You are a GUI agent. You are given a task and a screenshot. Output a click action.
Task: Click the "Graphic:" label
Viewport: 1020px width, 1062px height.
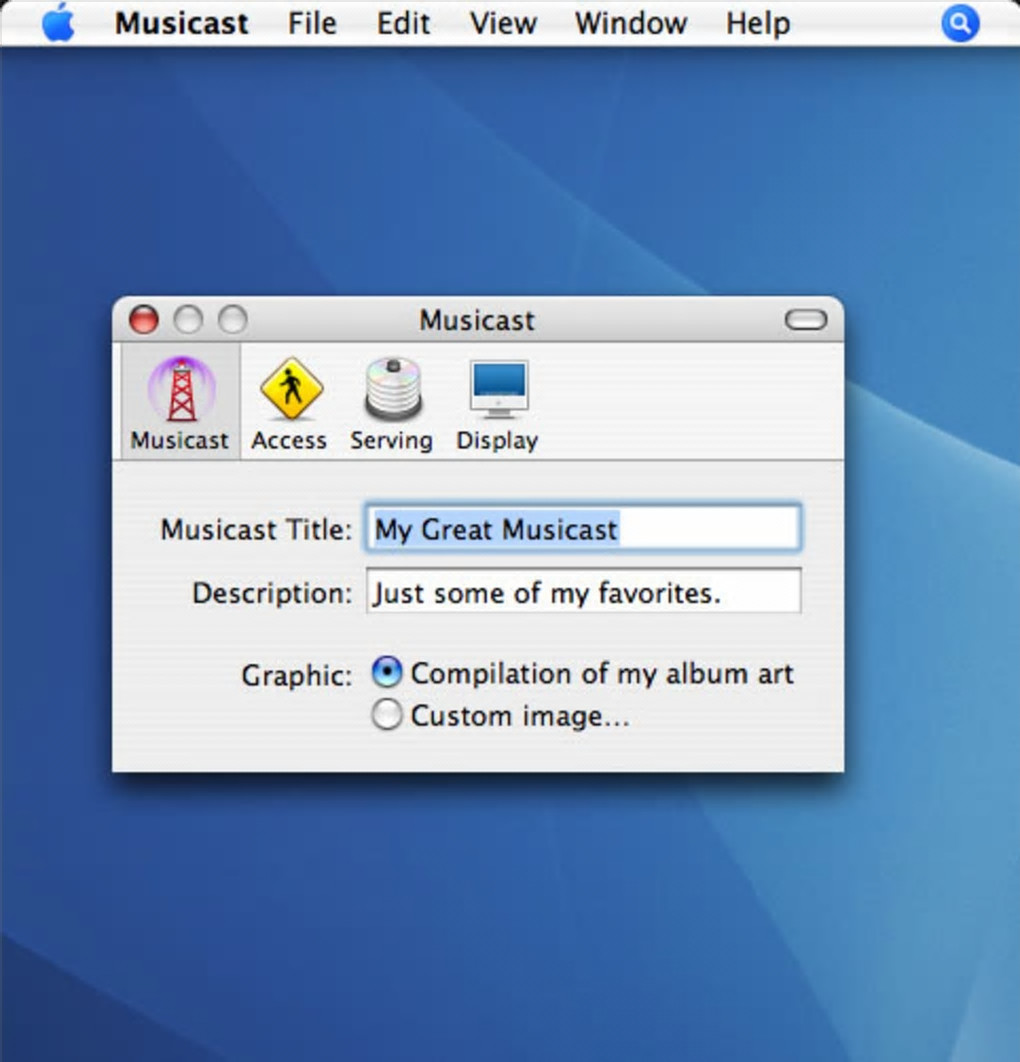tap(297, 676)
